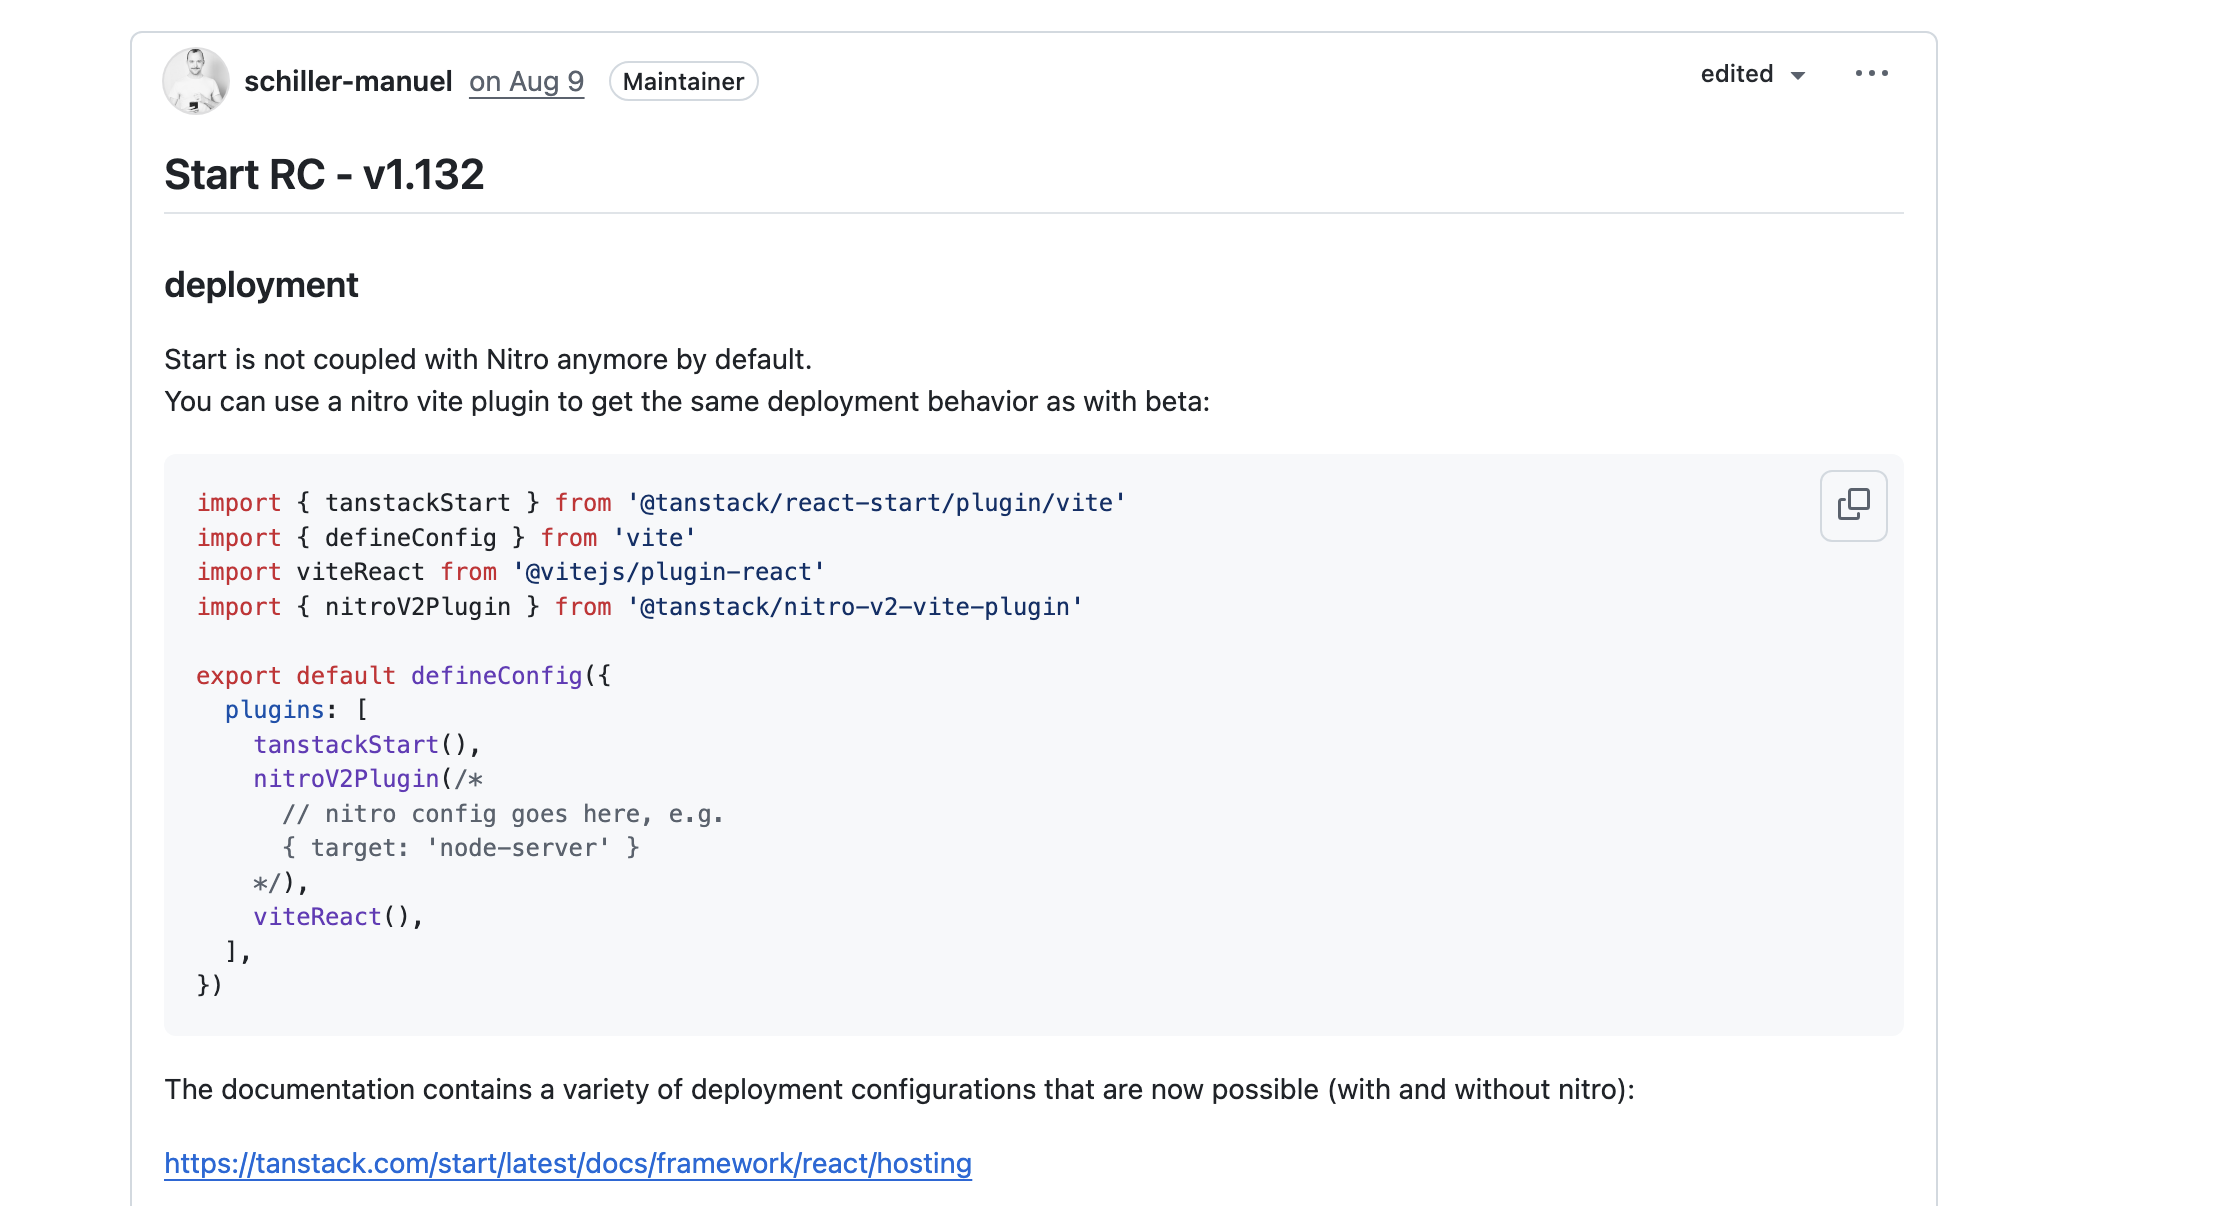Open the three-dots comment options menu

point(1871,74)
